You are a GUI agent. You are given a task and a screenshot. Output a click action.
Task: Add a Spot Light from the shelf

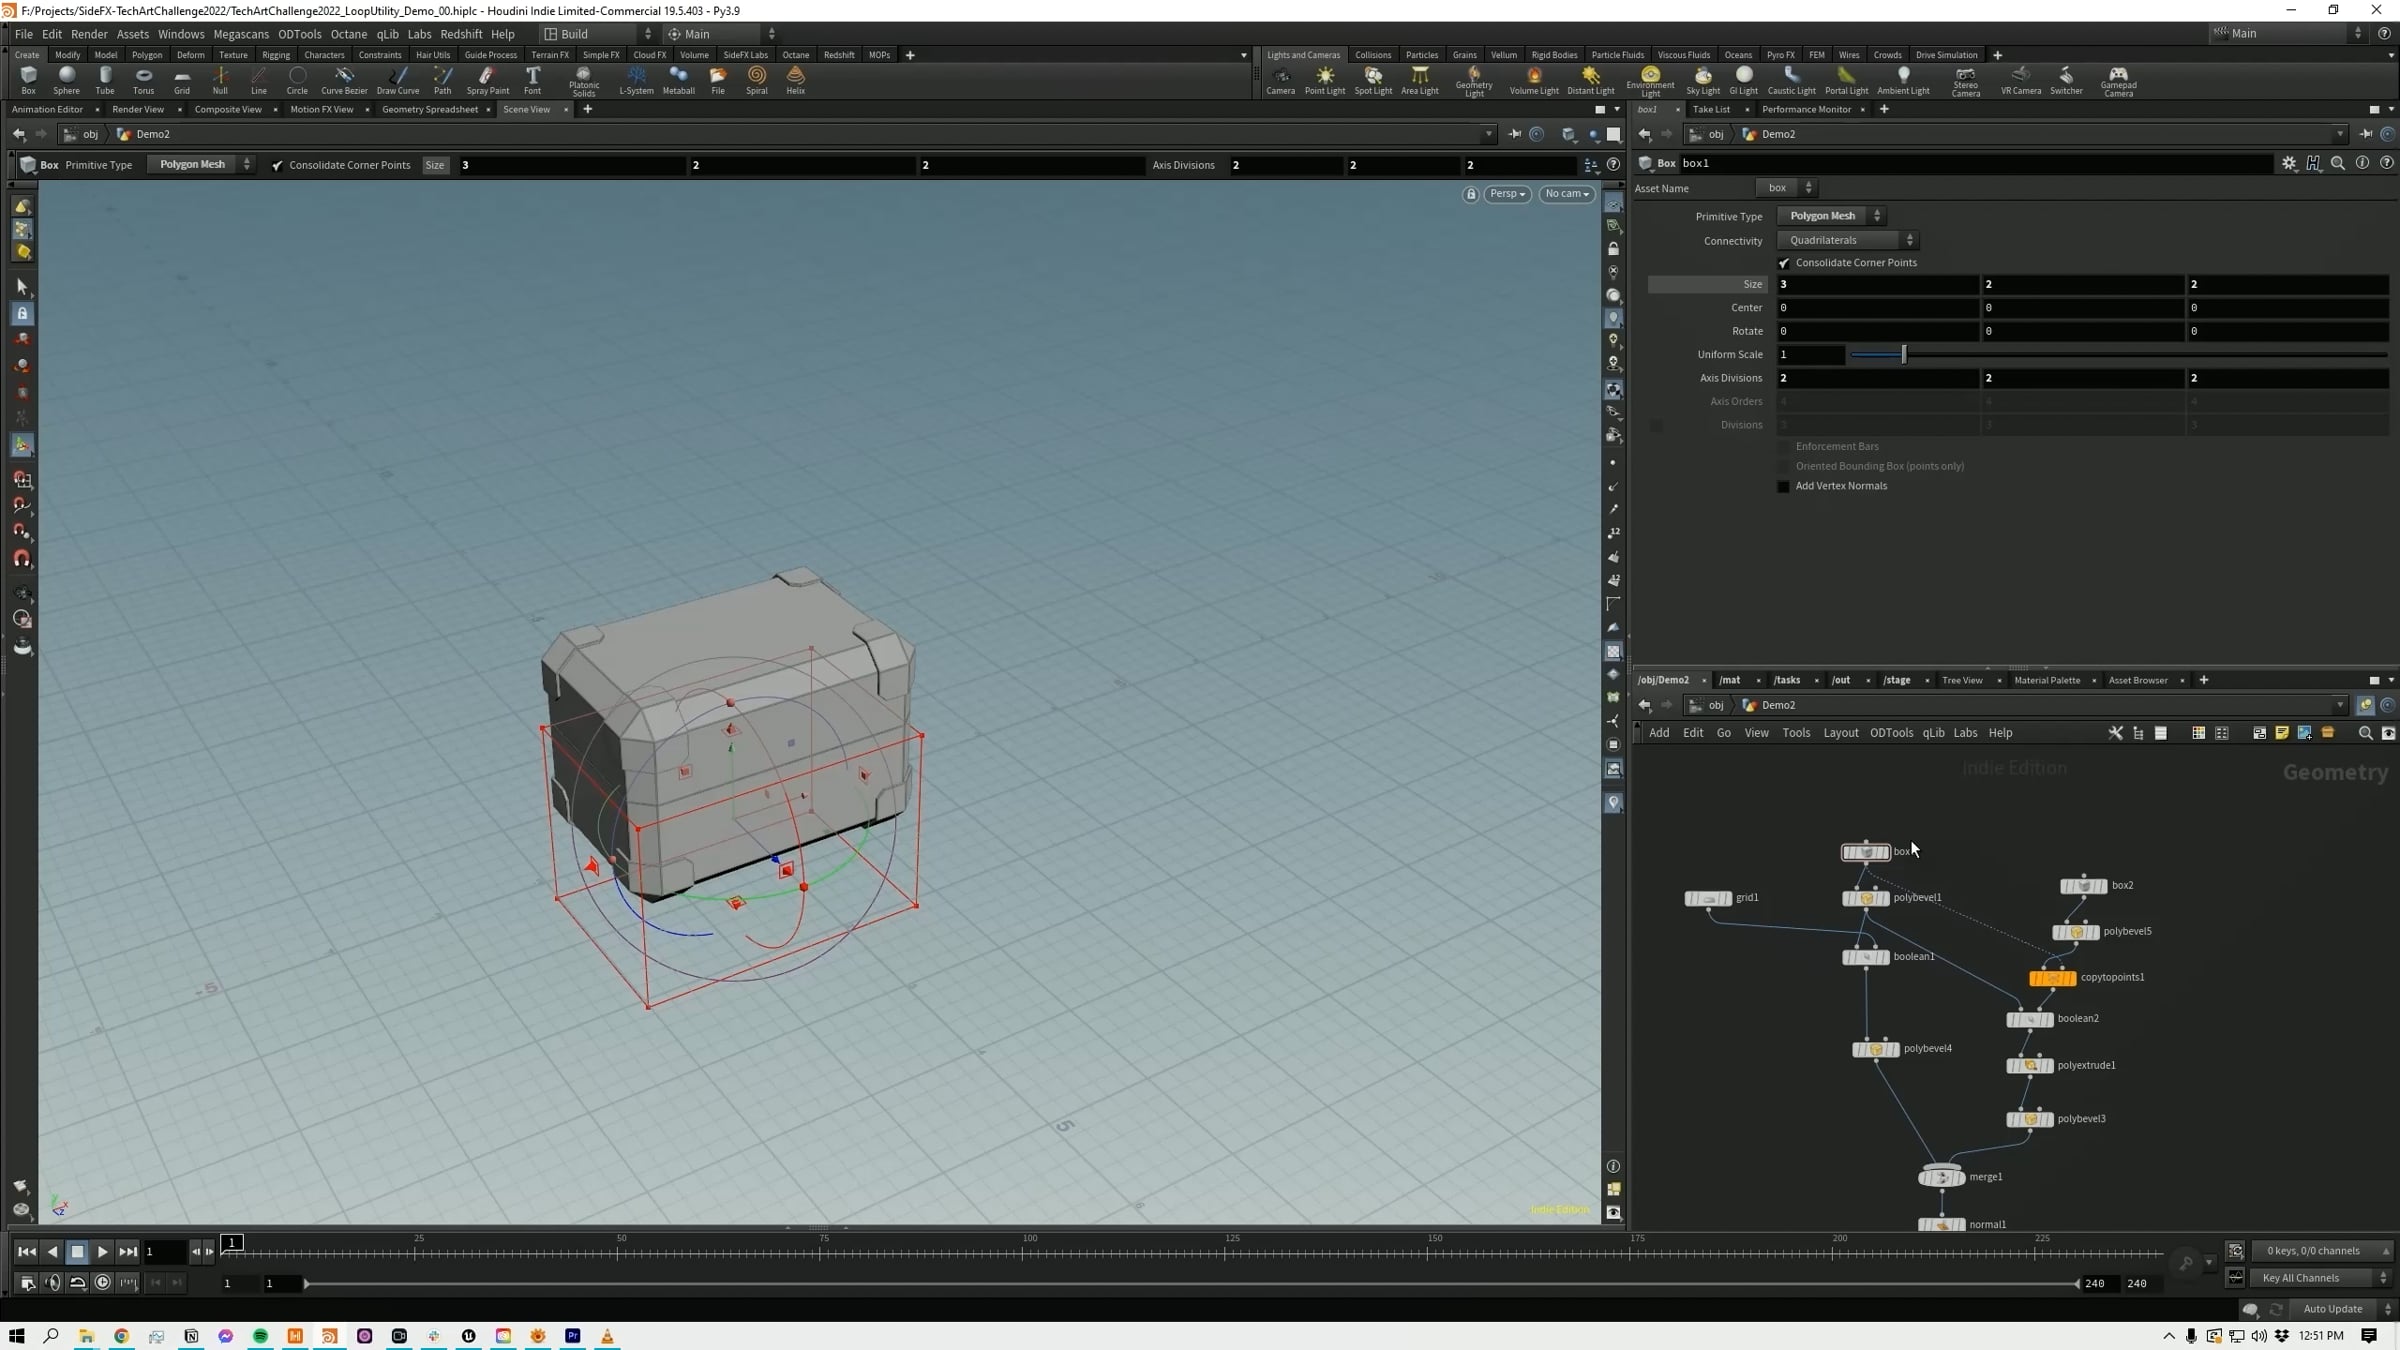(1373, 80)
